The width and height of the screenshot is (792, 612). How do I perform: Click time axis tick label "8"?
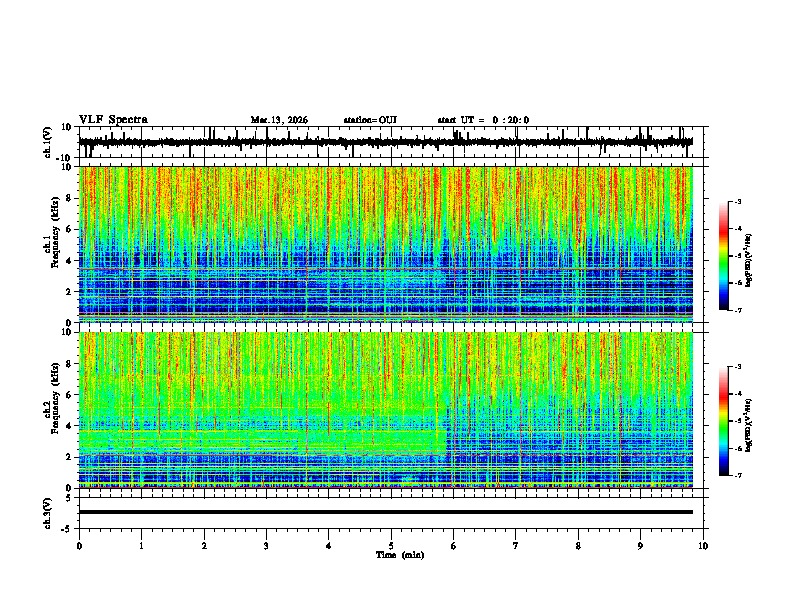tap(578, 546)
